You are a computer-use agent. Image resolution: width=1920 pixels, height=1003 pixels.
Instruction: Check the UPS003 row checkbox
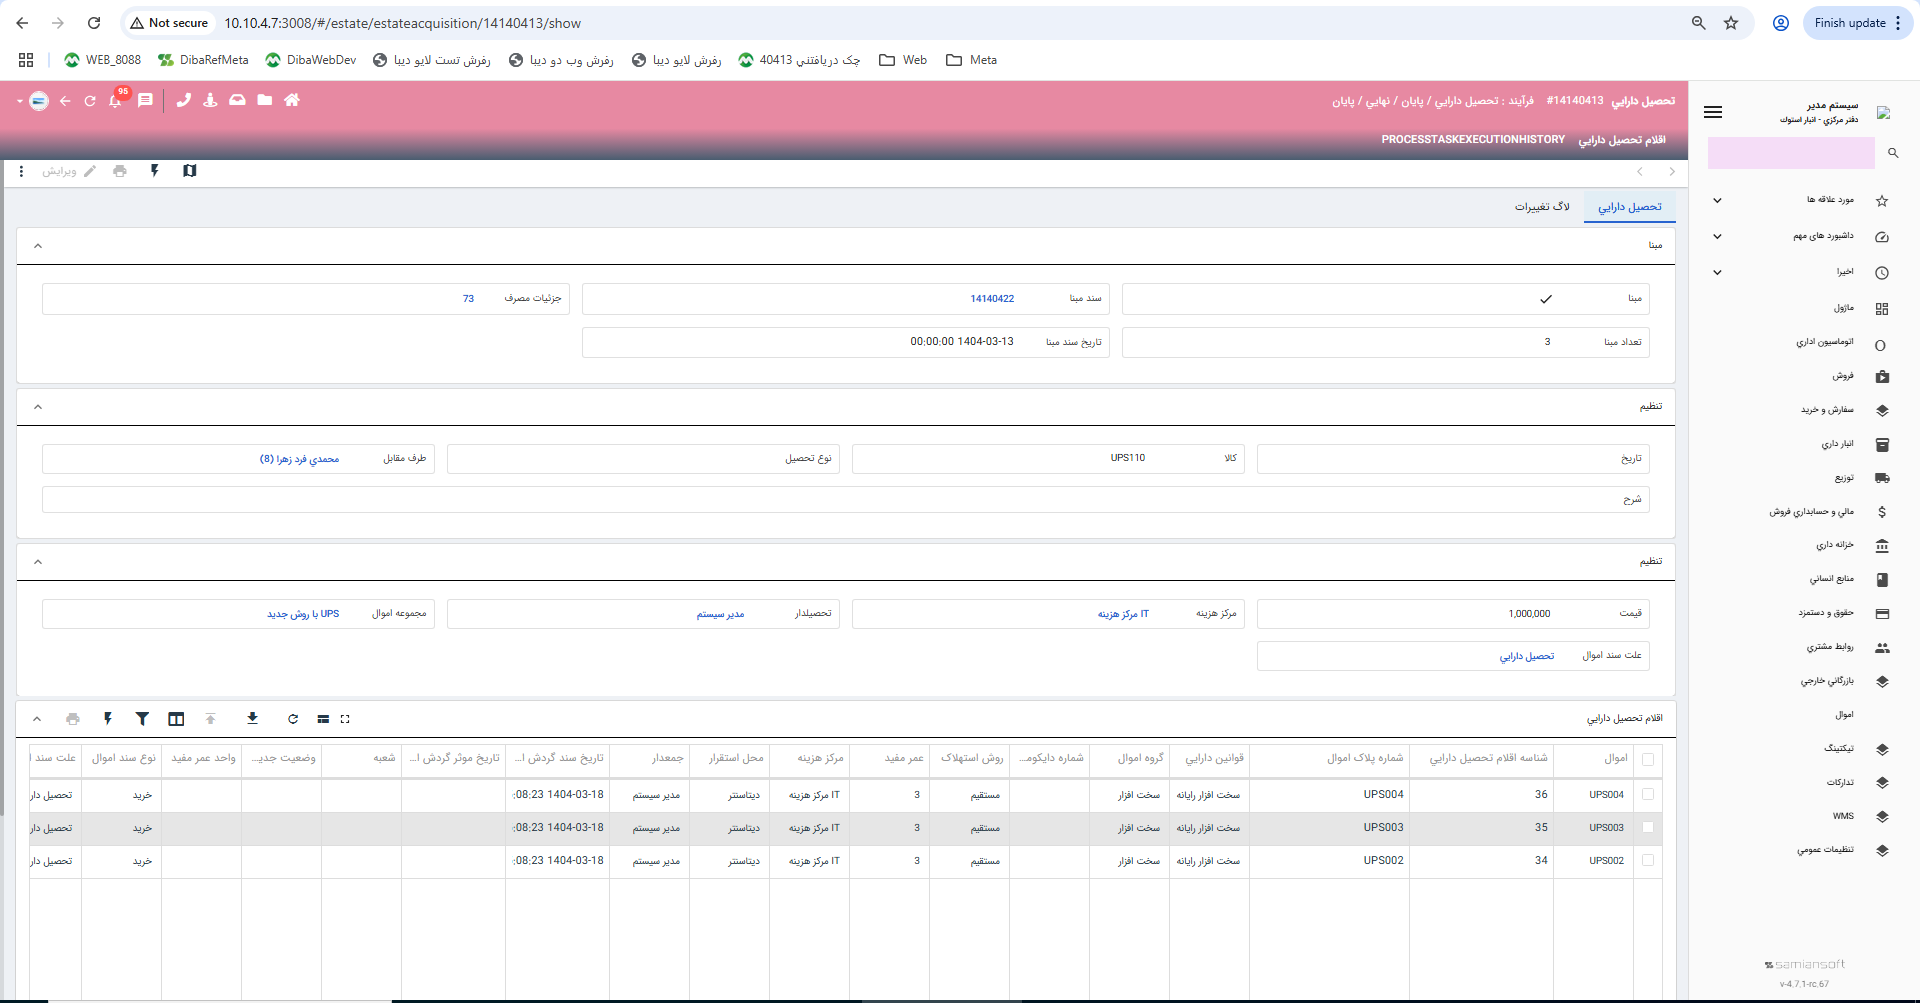point(1648,828)
